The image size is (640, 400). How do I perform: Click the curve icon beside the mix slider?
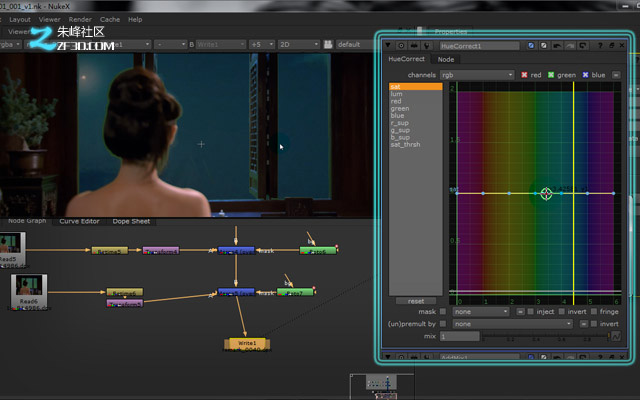click(x=616, y=336)
